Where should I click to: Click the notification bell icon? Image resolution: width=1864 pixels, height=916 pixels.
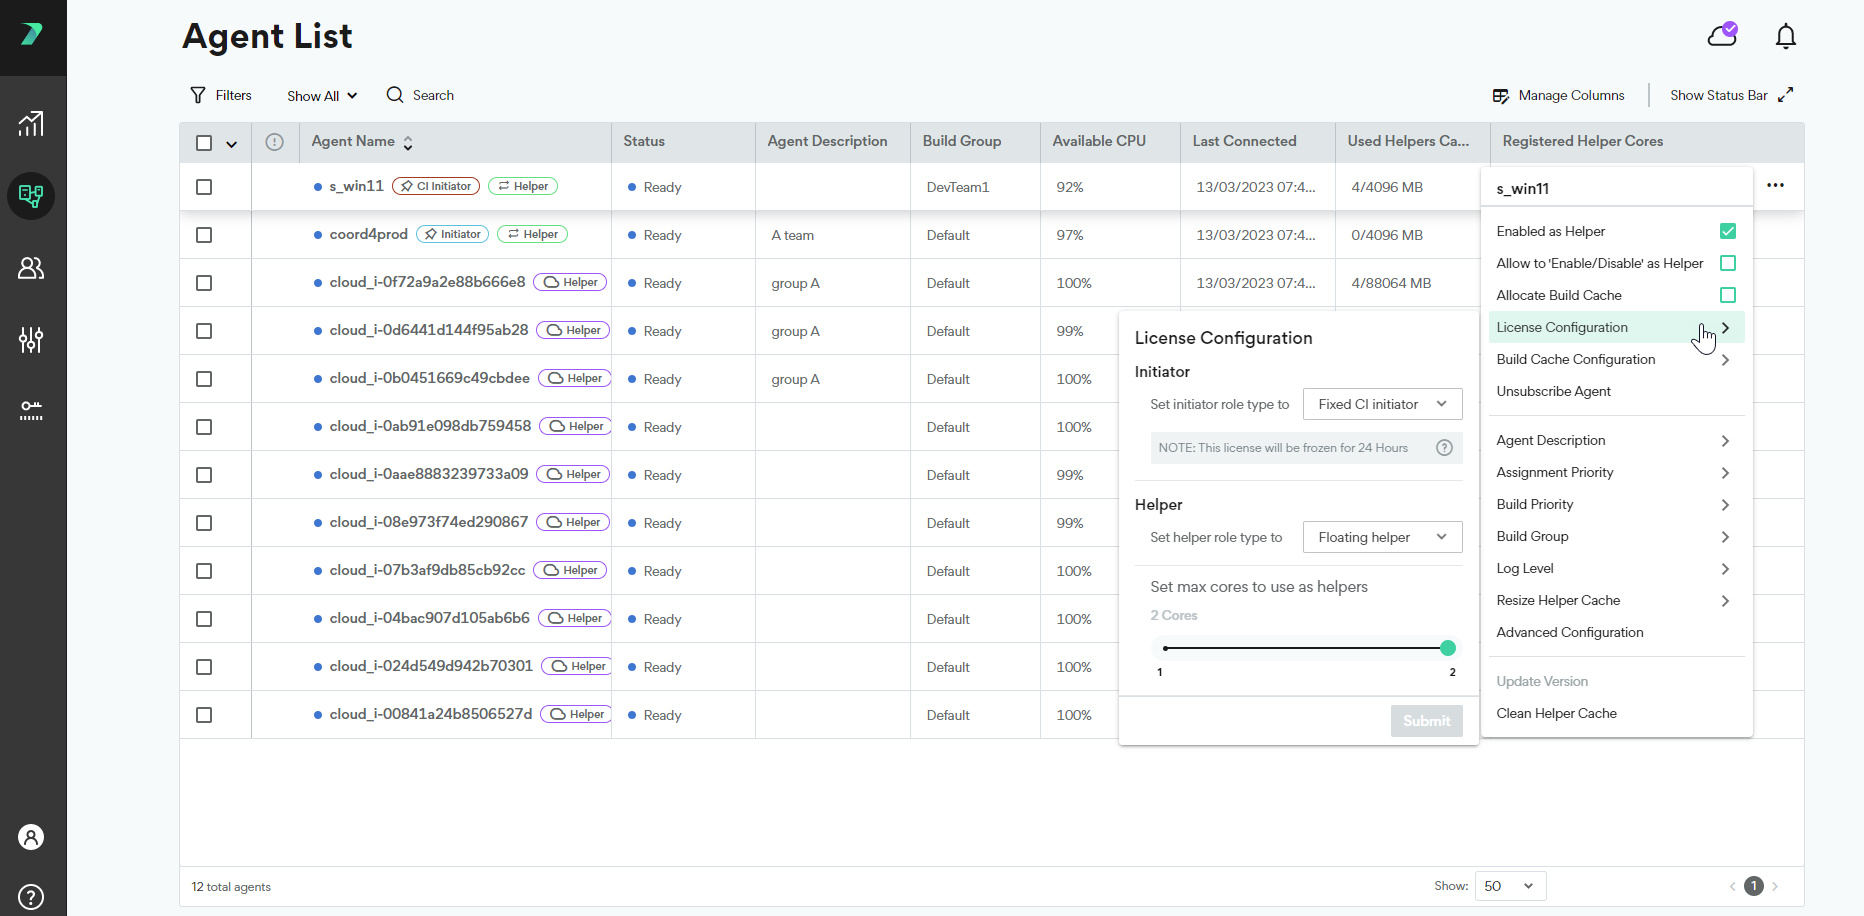click(x=1785, y=37)
